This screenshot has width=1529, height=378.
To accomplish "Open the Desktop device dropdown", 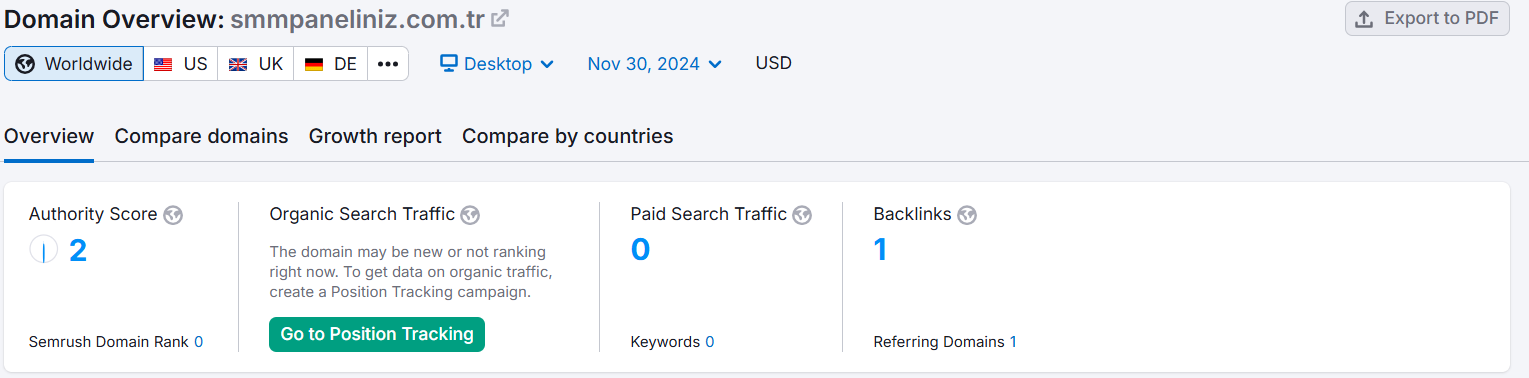I will point(497,64).
